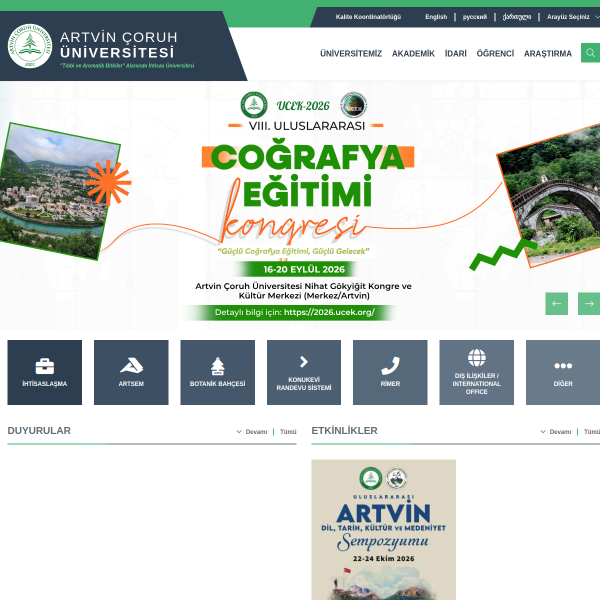600x600 pixels.
Task: Open the Diğer three-dots tile
Action: [563, 372]
